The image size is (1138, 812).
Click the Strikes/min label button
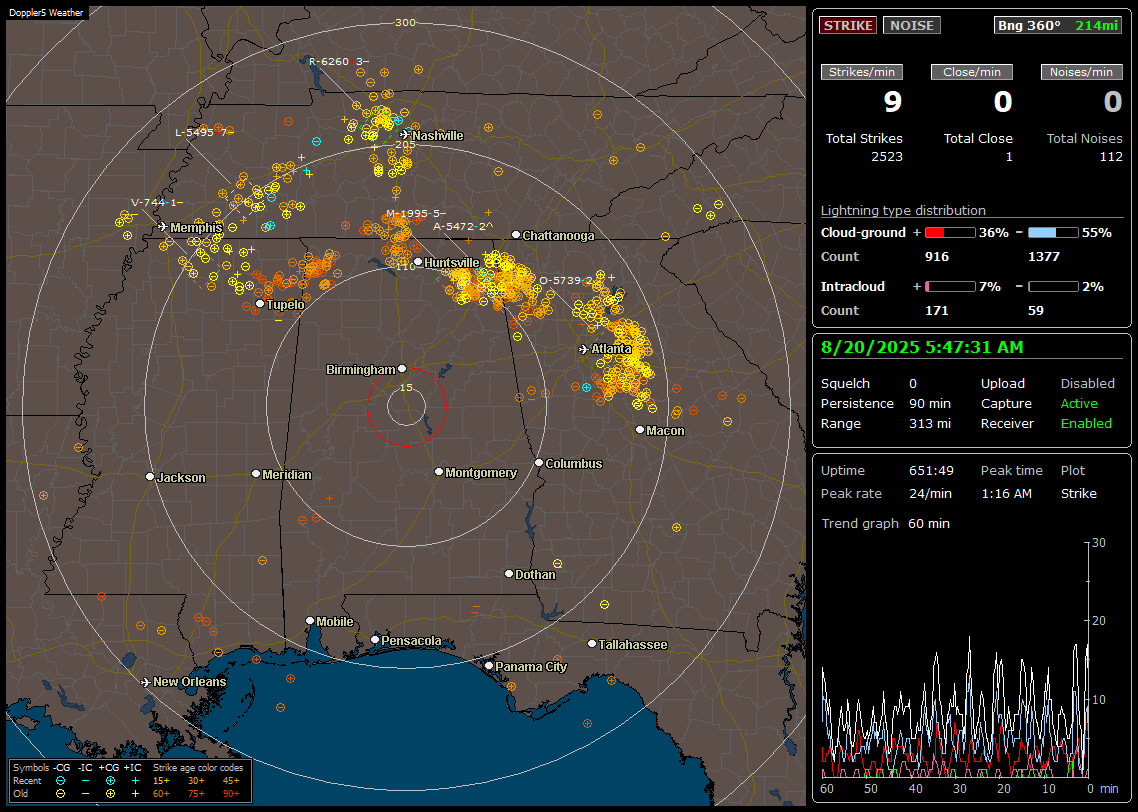pyautogui.click(x=861, y=72)
